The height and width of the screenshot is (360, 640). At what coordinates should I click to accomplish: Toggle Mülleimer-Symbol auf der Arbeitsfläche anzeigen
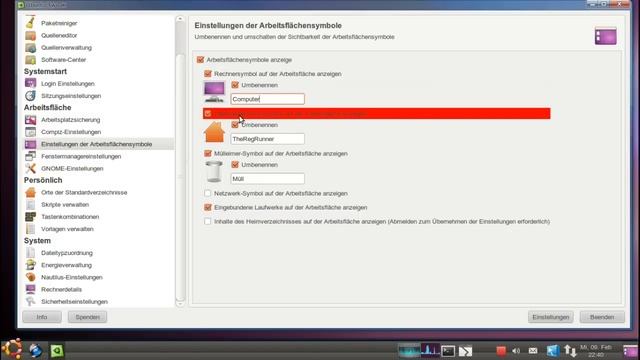(208, 153)
